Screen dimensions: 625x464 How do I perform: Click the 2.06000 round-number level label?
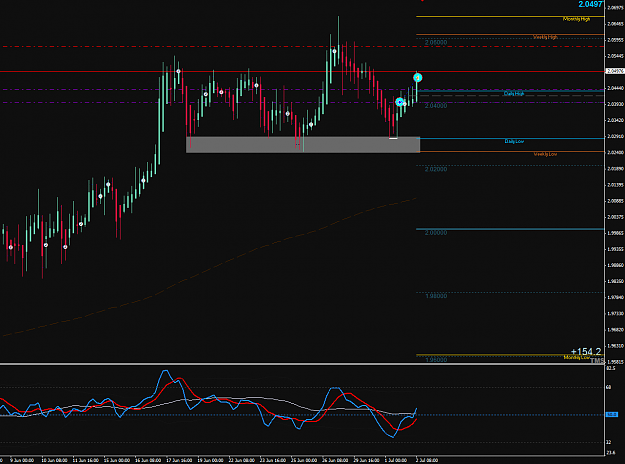436,43
